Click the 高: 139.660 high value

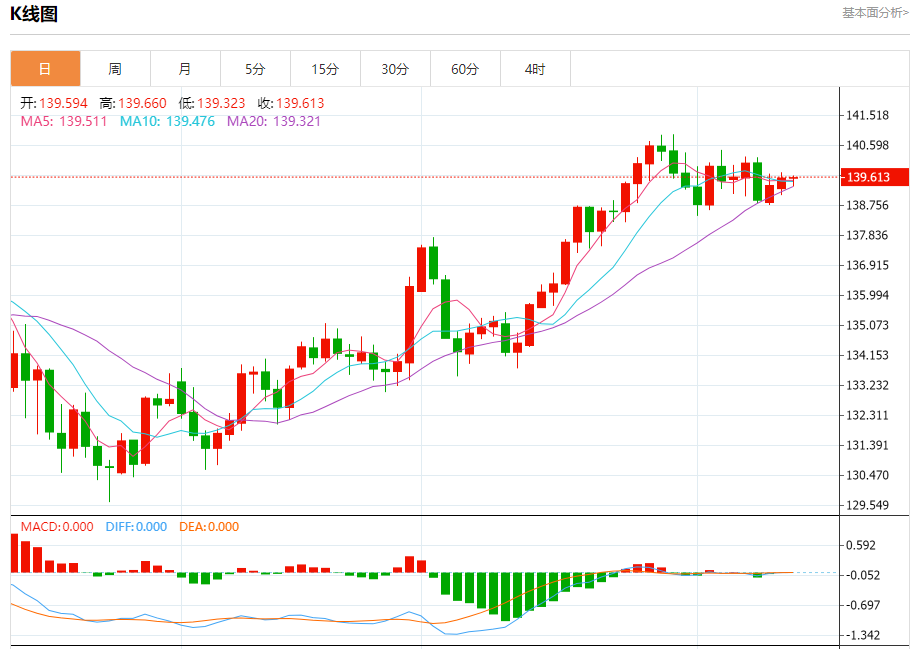pyautogui.click(x=133, y=103)
